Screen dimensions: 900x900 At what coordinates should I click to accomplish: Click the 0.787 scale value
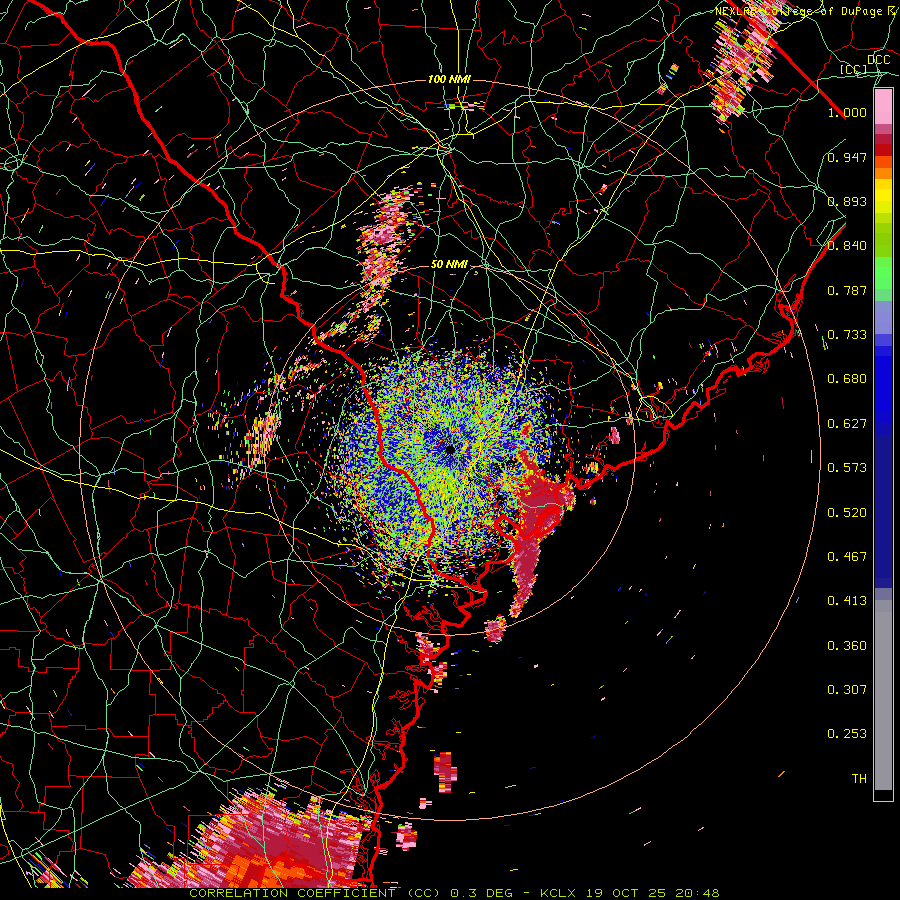pyautogui.click(x=847, y=290)
